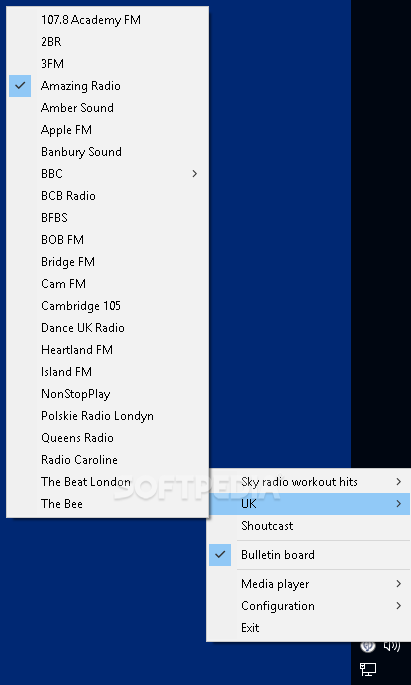Play BOB FM

[107, 240]
